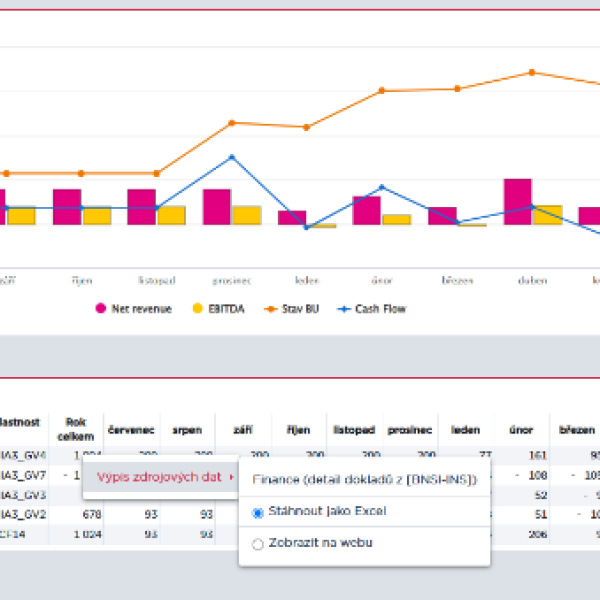The width and height of the screenshot is (600, 600).
Task: Click the leden column header in table
Action: (466, 430)
